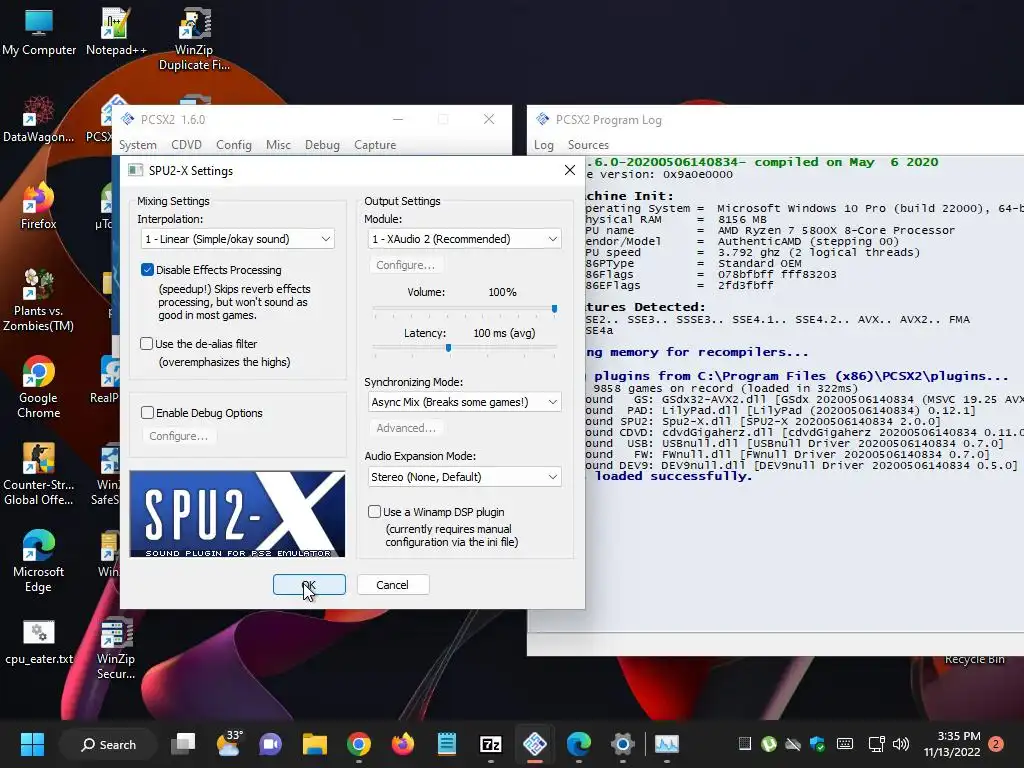Select the Microsoft Edge desktop shortcut
The width and height of the screenshot is (1024, 768).
[x=38, y=561]
